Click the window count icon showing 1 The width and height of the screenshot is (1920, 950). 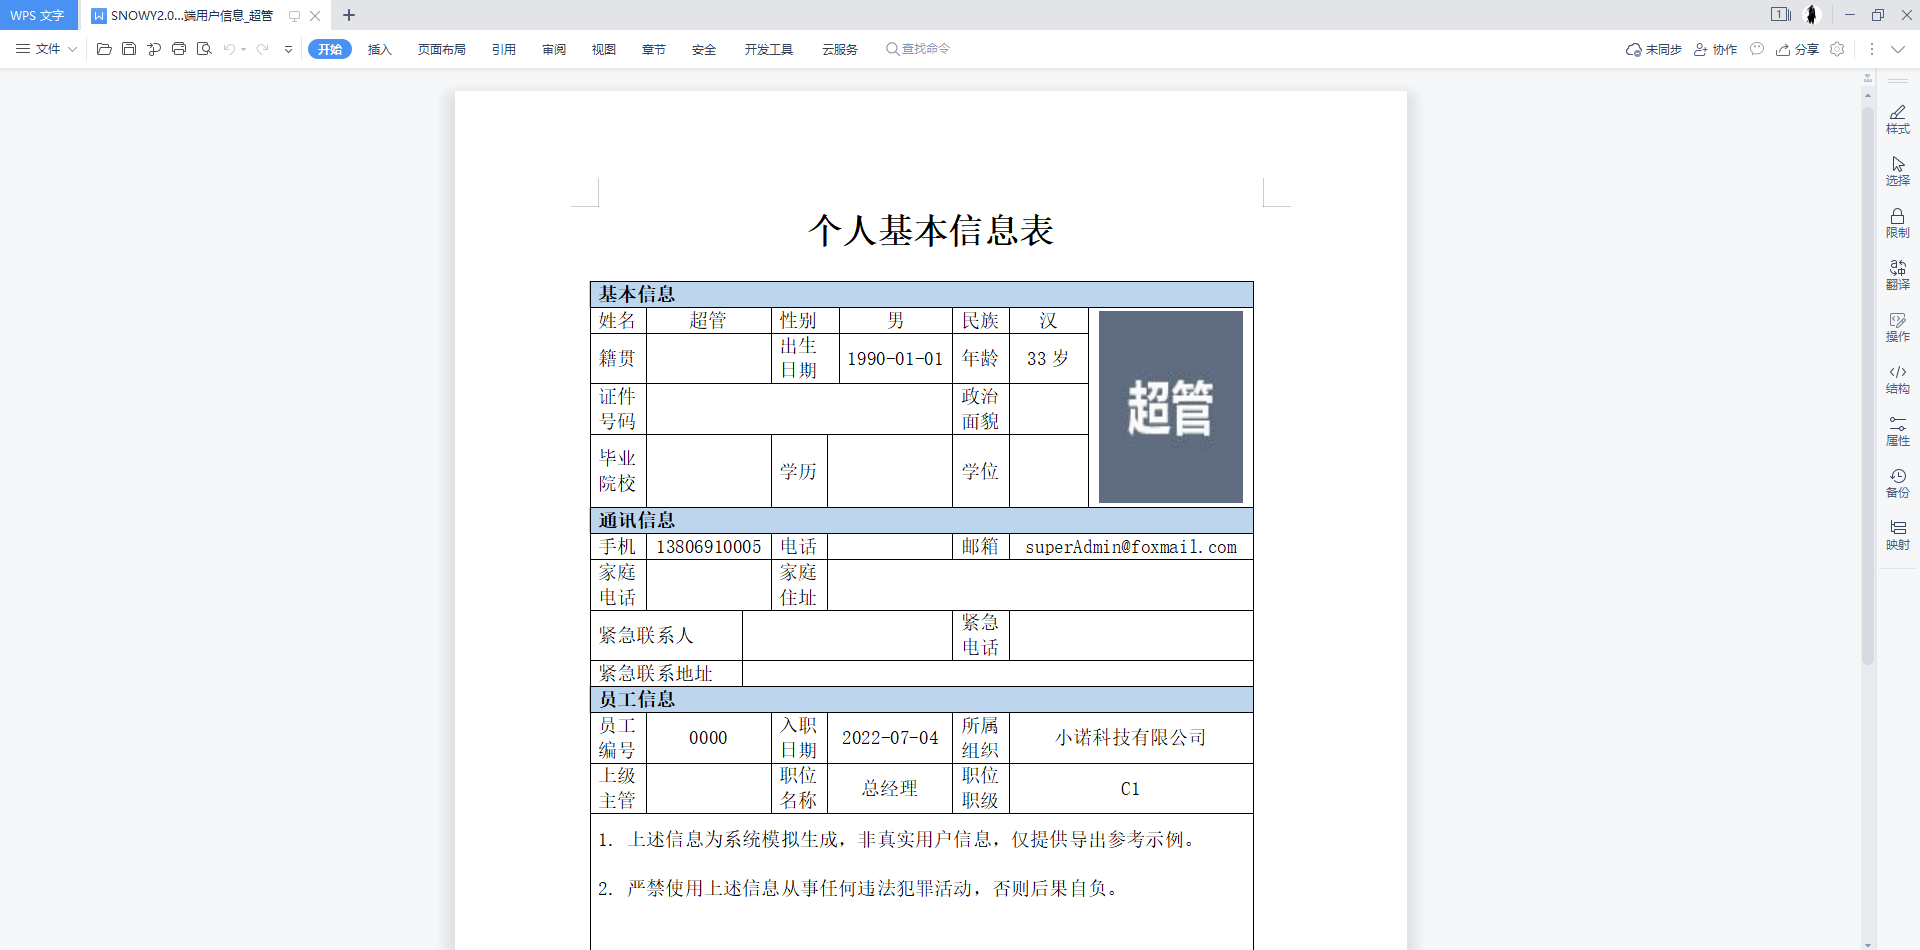coord(1780,15)
